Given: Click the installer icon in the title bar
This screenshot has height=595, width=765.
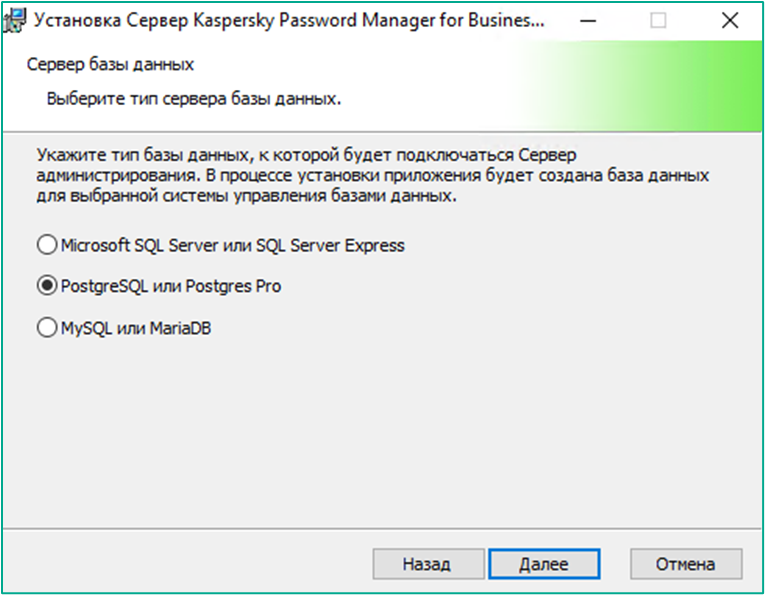Looking at the screenshot, I should pyautogui.click(x=15, y=20).
